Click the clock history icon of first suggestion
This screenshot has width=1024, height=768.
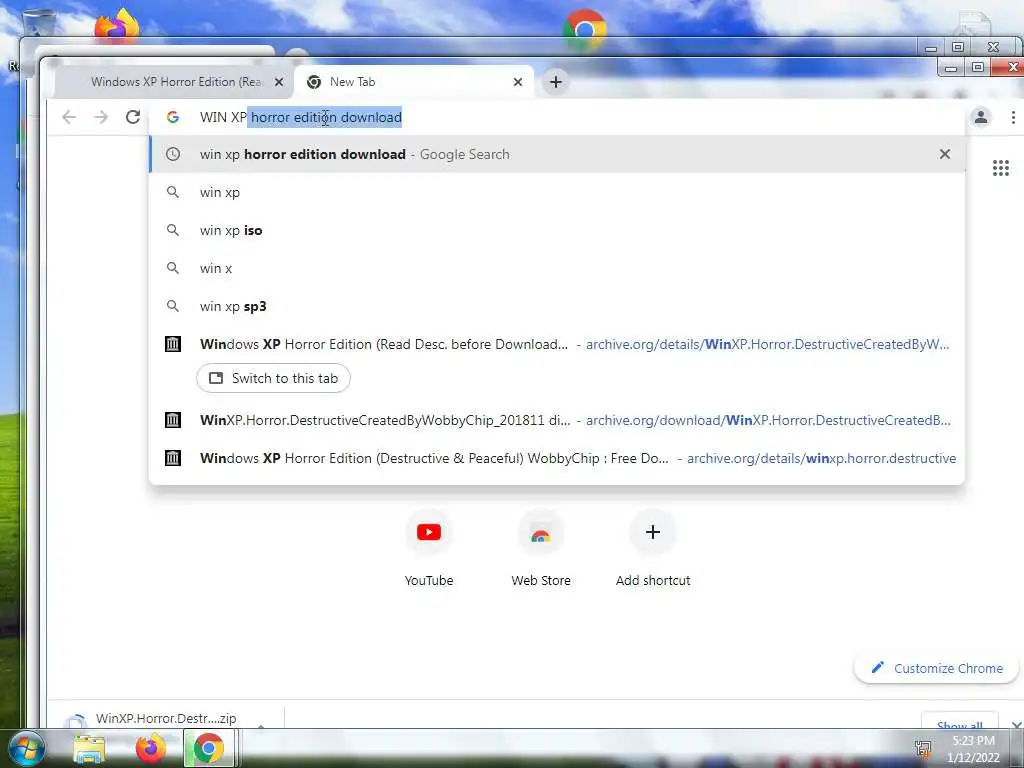173,154
